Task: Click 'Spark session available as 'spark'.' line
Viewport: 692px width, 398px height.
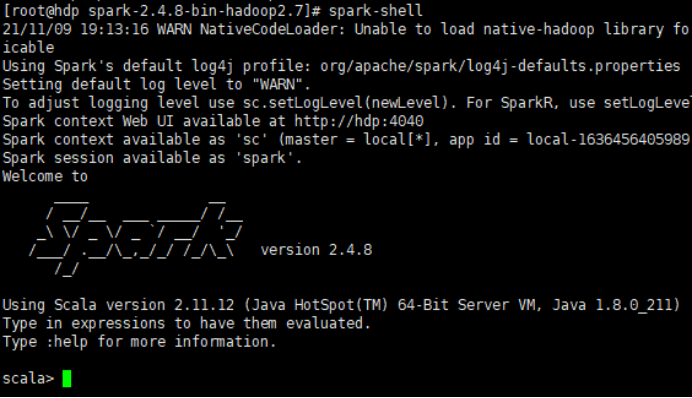Action: pyautogui.click(x=152, y=158)
